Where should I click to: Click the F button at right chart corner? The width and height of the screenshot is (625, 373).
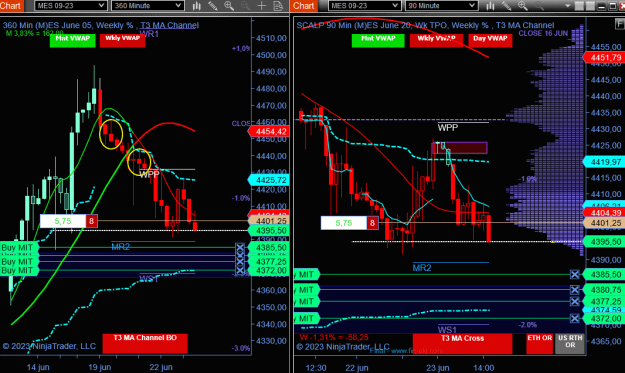point(620,24)
